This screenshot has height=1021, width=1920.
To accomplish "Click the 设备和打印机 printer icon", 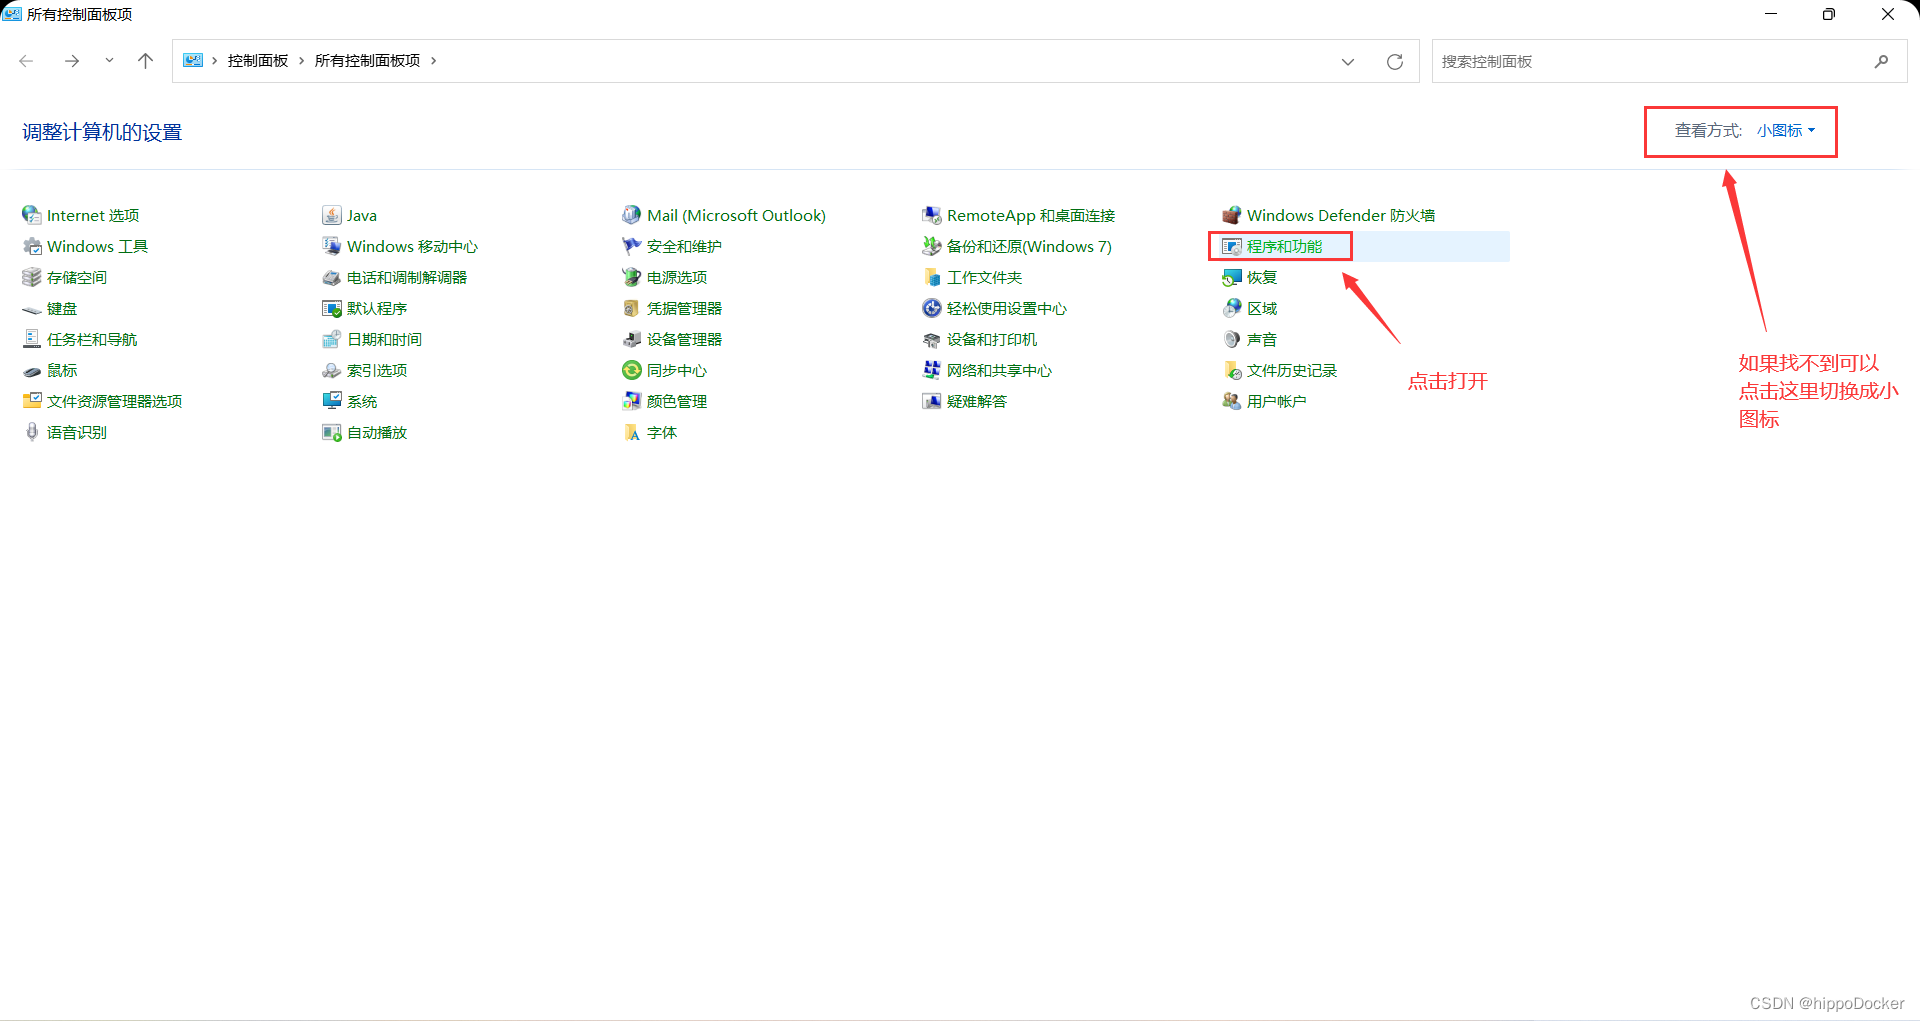I will [932, 340].
